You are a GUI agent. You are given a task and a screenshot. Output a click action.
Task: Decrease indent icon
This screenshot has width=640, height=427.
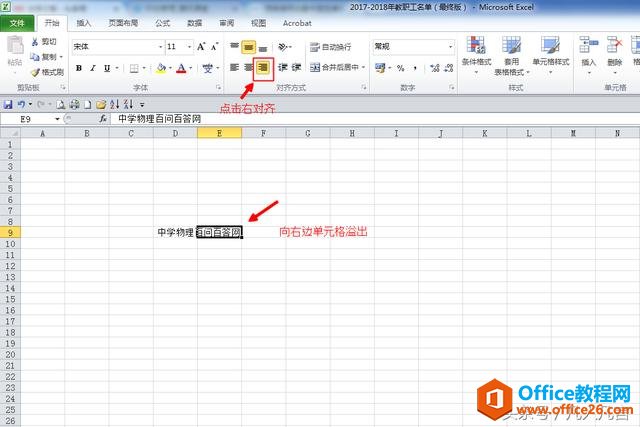pyautogui.click(x=282, y=67)
